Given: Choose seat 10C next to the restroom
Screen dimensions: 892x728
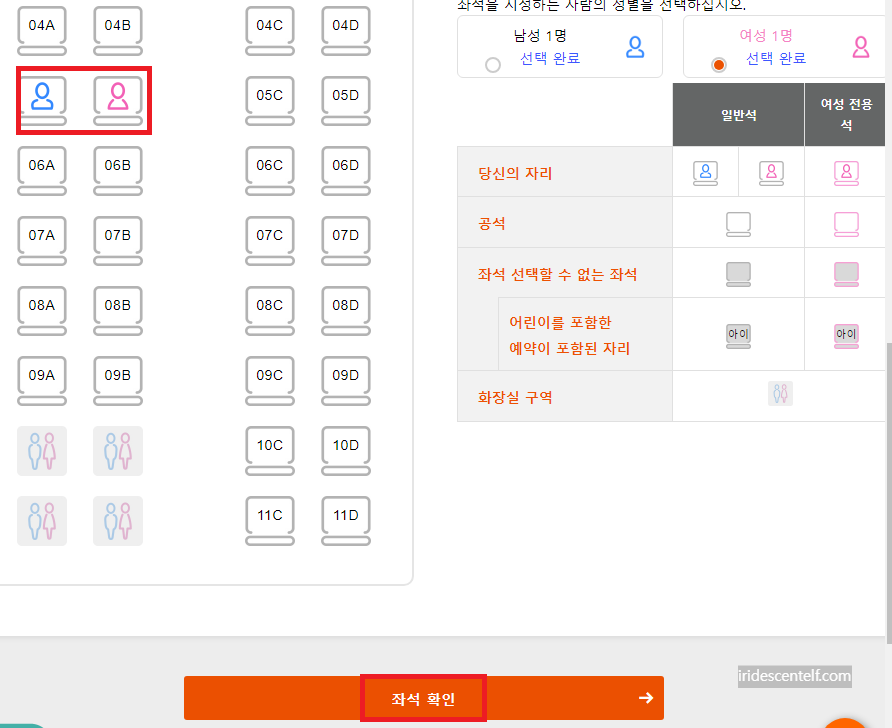Looking at the screenshot, I should [270, 450].
